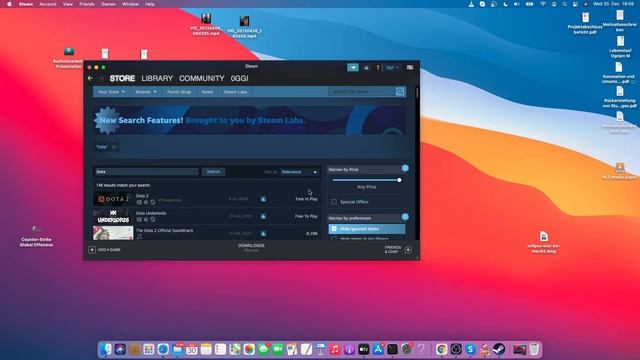
Task: Click the 'search the store' input field
Action: click(362, 91)
